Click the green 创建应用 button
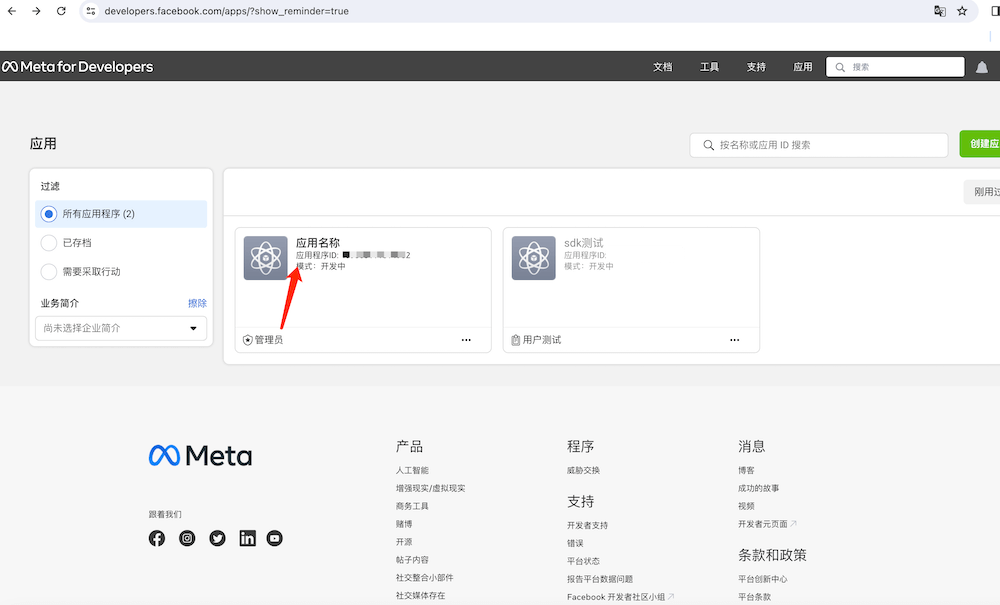Viewport: 1000px width, 605px height. [x=980, y=144]
